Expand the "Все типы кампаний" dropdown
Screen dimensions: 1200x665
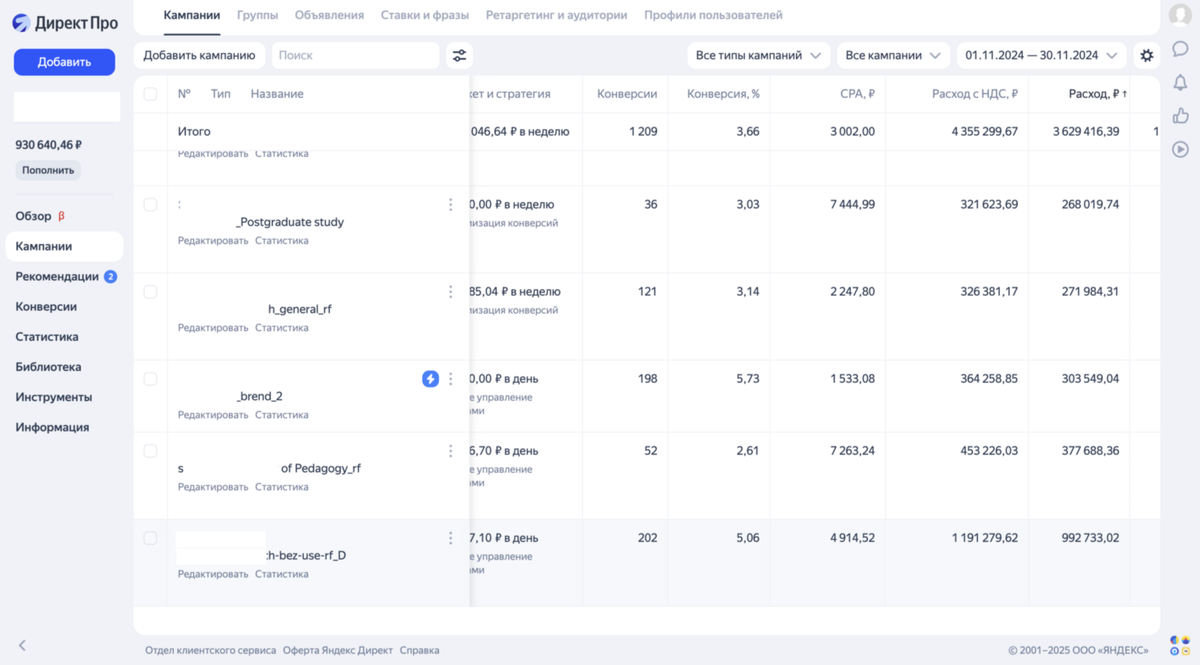pyautogui.click(x=758, y=56)
